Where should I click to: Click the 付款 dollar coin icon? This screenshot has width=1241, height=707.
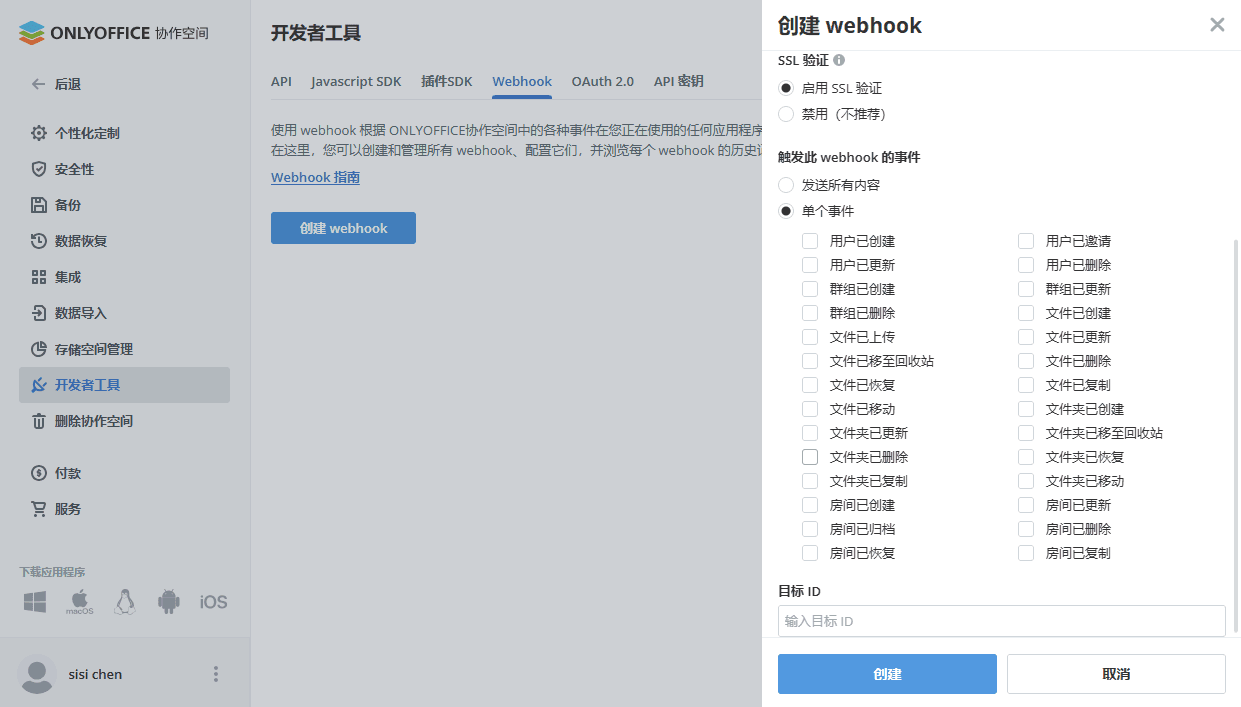click(x=39, y=473)
